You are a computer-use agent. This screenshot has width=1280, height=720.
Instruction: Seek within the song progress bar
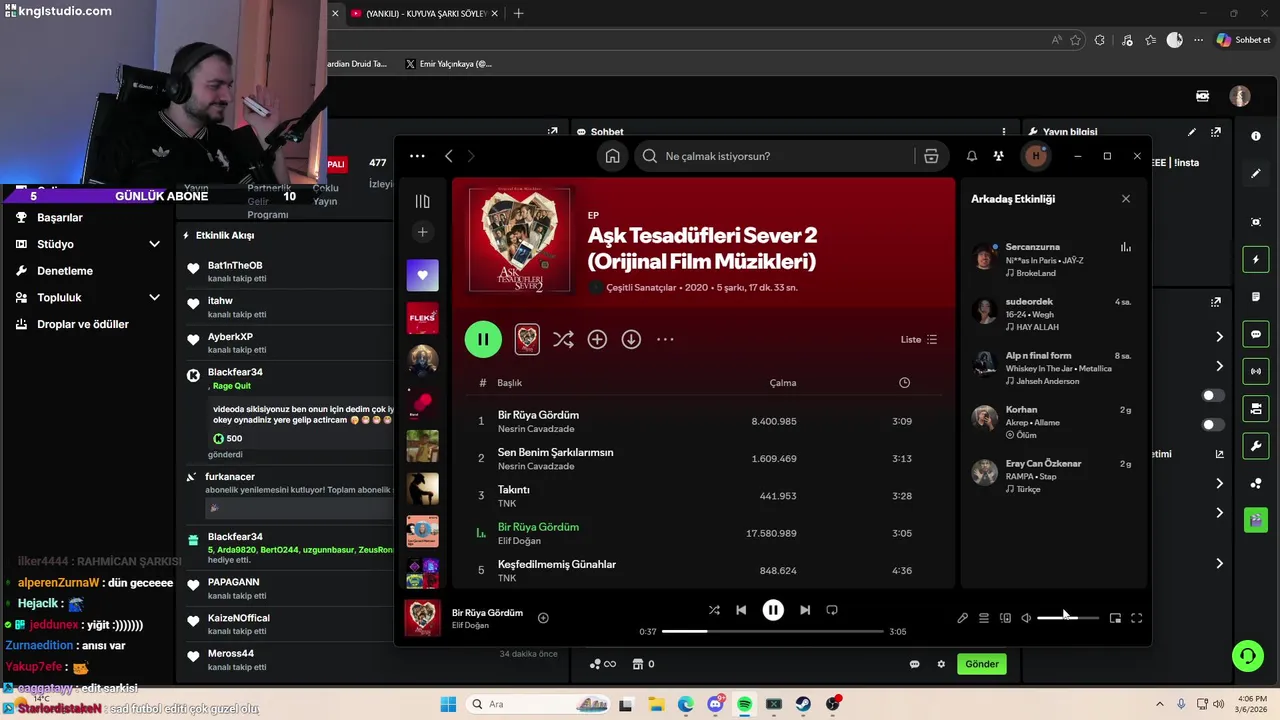click(773, 632)
